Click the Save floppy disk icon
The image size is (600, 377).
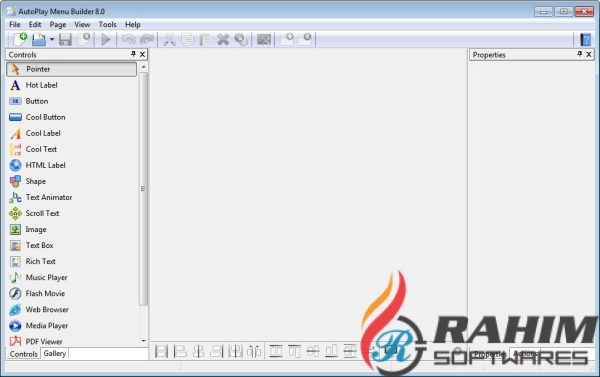[65, 39]
